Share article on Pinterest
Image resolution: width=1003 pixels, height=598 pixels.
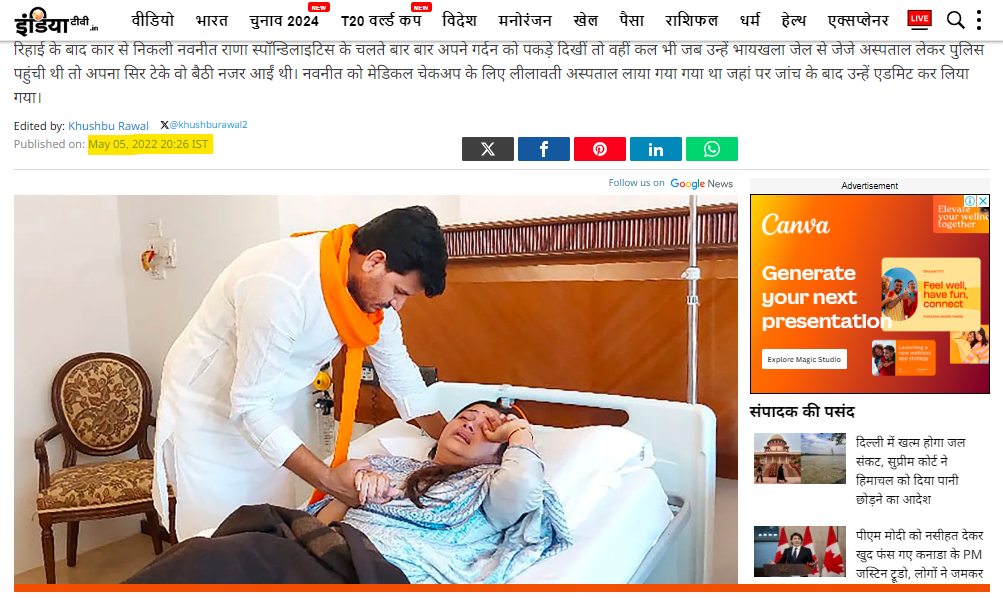click(x=599, y=149)
